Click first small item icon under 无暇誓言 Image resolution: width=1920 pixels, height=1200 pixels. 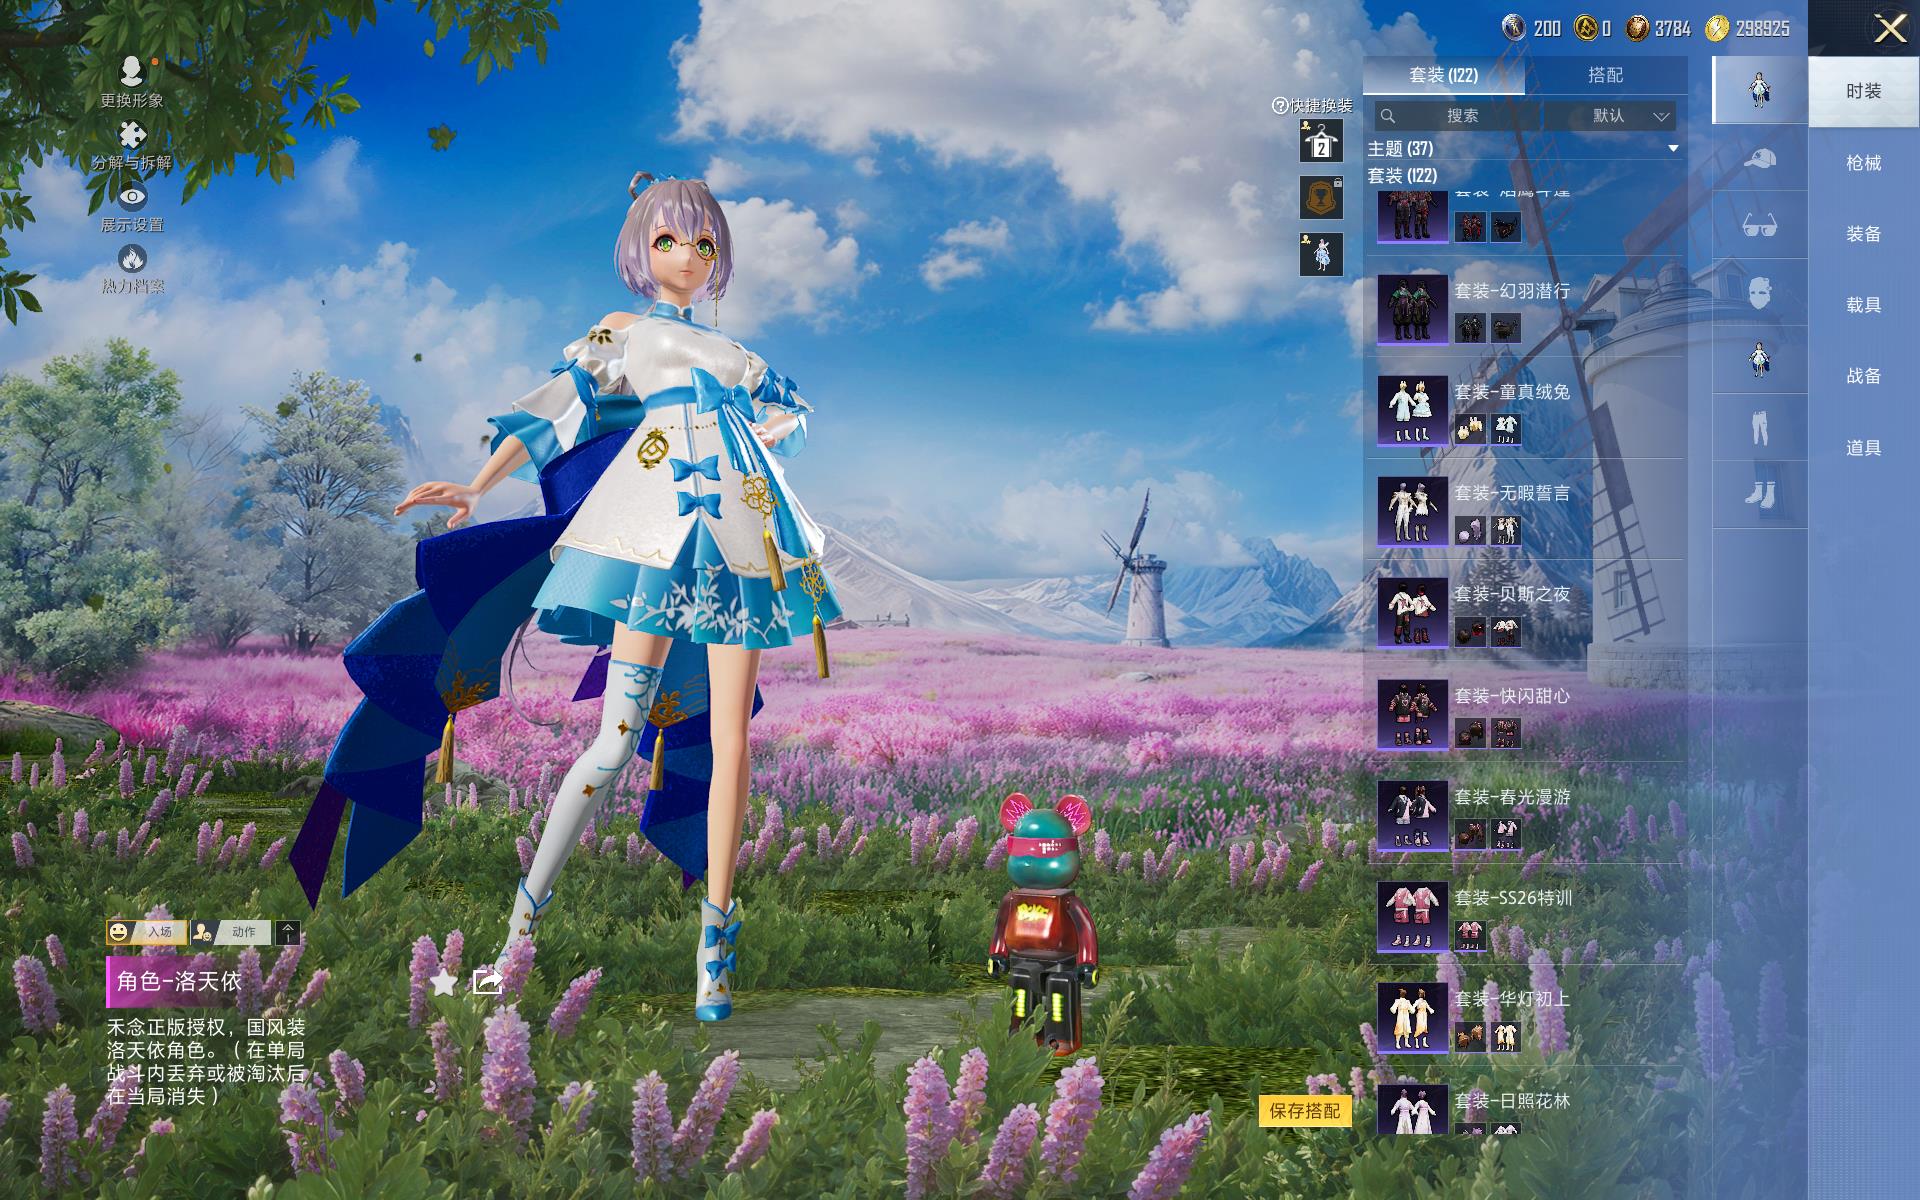click(x=1470, y=530)
